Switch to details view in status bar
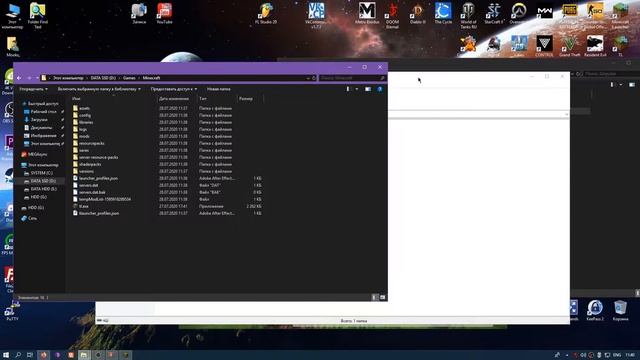The image size is (640, 360). [x=374, y=298]
